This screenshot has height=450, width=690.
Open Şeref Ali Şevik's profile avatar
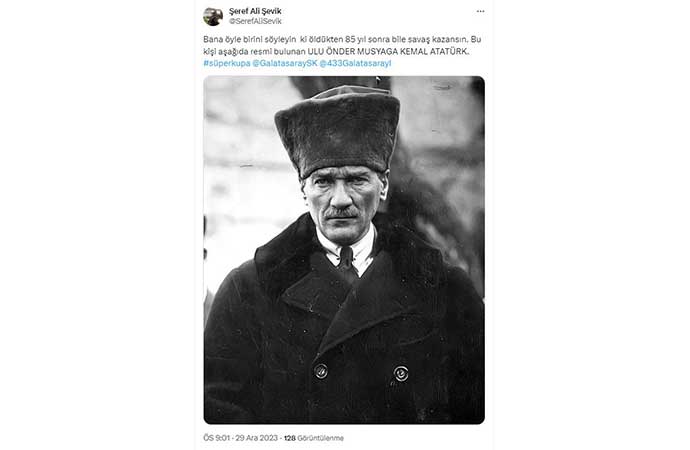[x=213, y=16]
